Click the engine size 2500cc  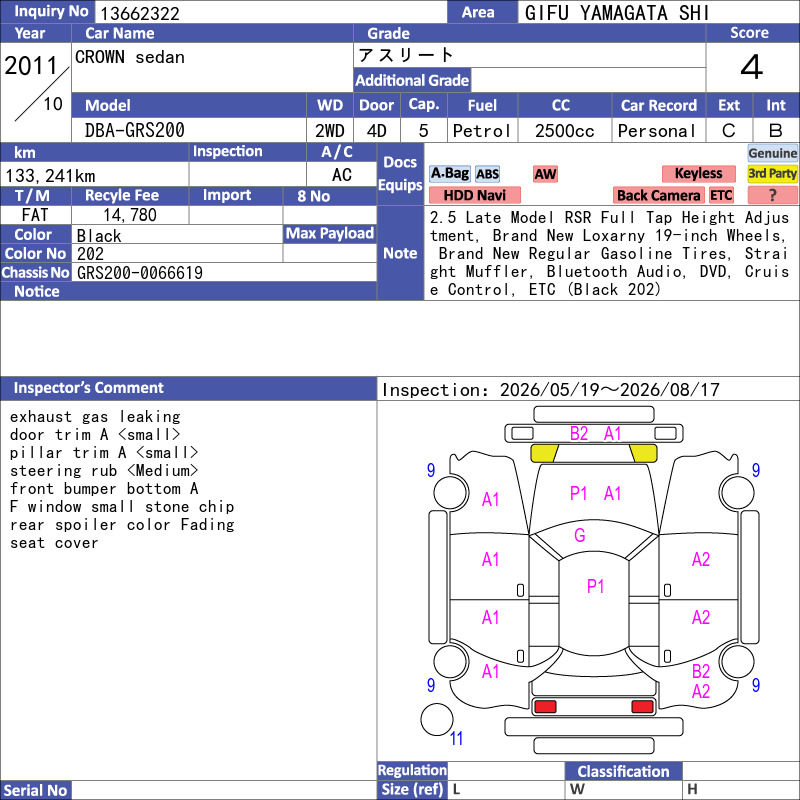click(x=565, y=131)
